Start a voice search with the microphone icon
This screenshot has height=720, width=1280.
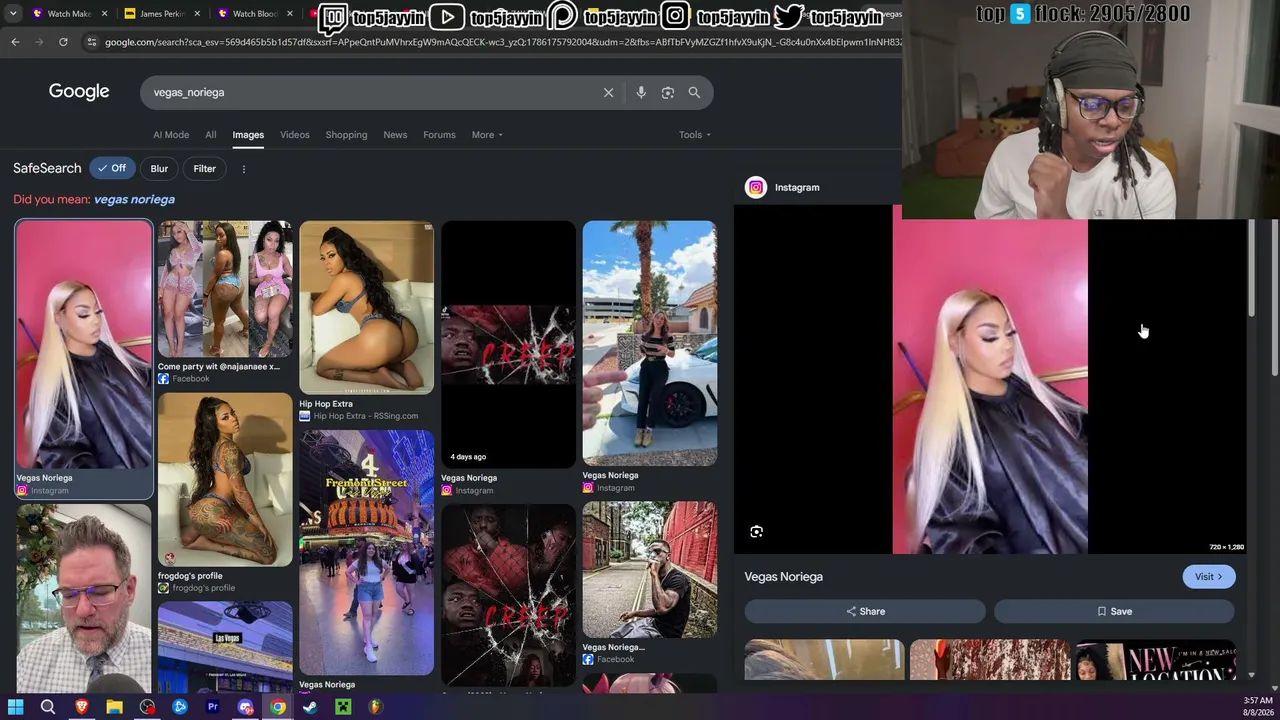(641, 92)
